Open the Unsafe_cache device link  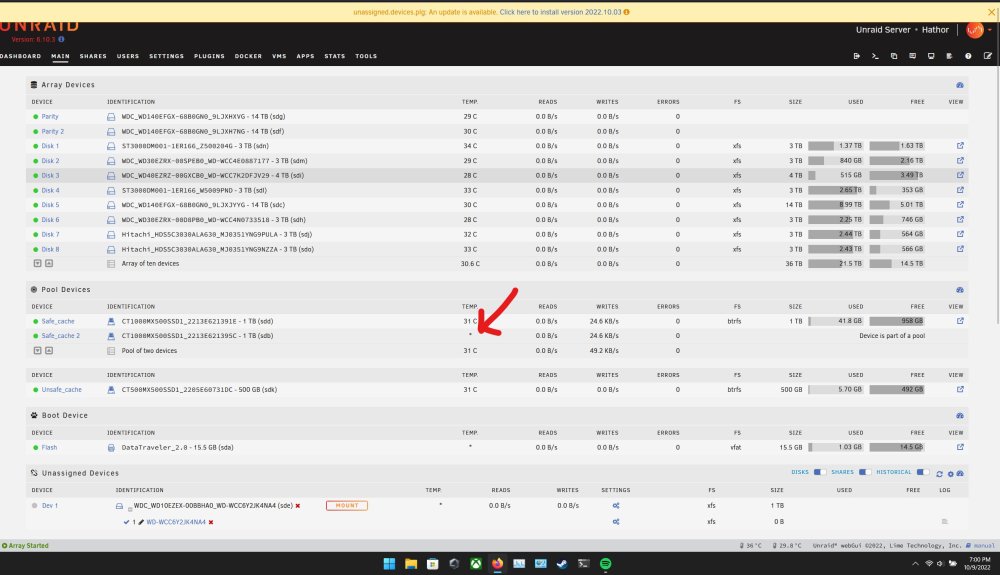click(x=62, y=389)
